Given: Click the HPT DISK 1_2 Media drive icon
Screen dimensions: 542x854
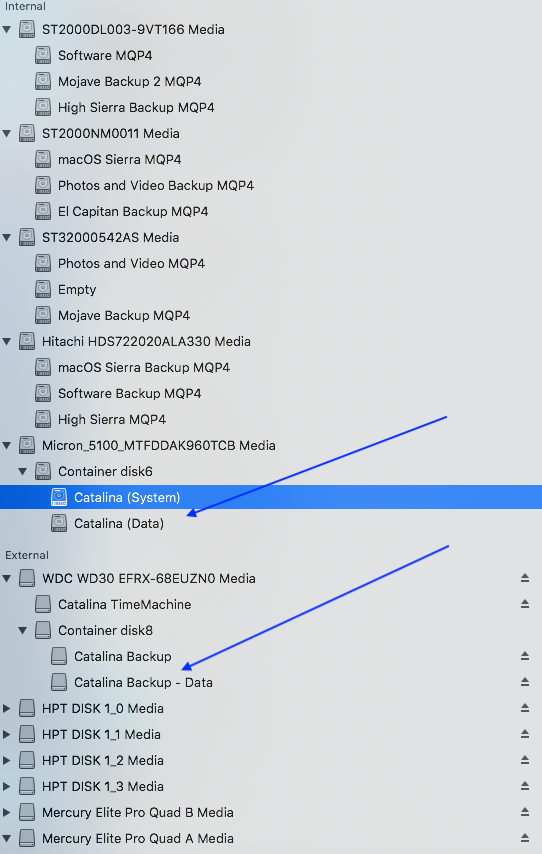Looking at the screenshot, I should point(27,760).
